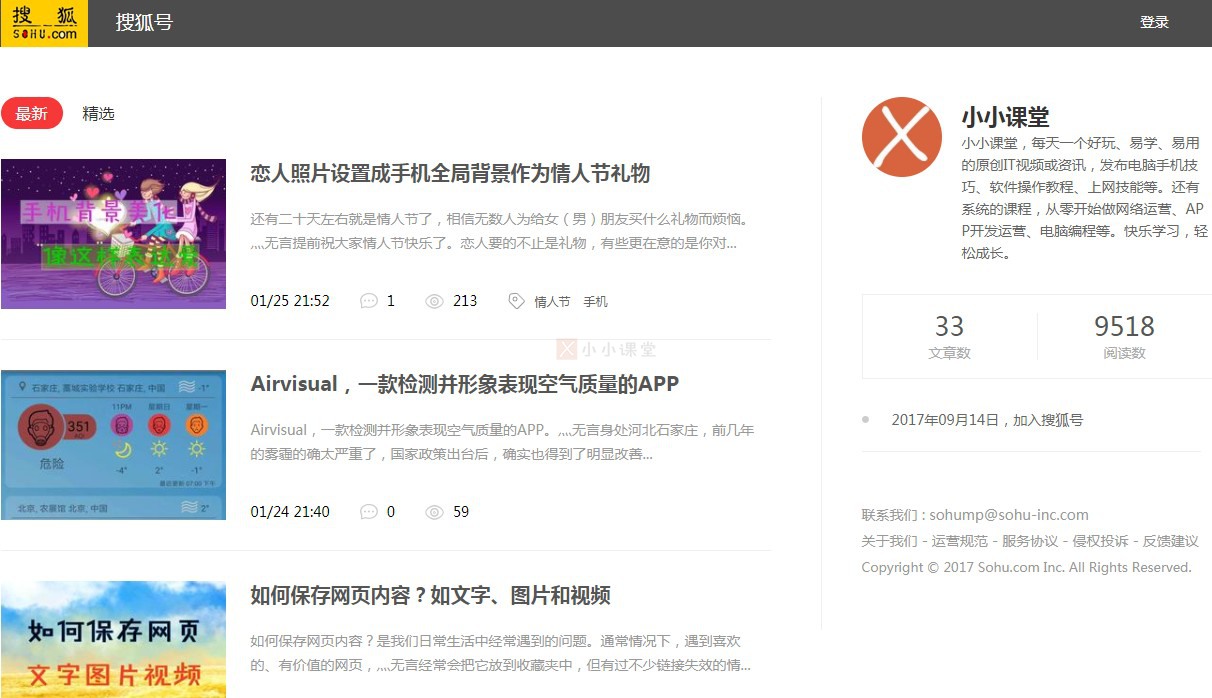Click the summary starting 如何保存网页内容？是我们日常
The image size is (1212, 698).
(500, 653)
